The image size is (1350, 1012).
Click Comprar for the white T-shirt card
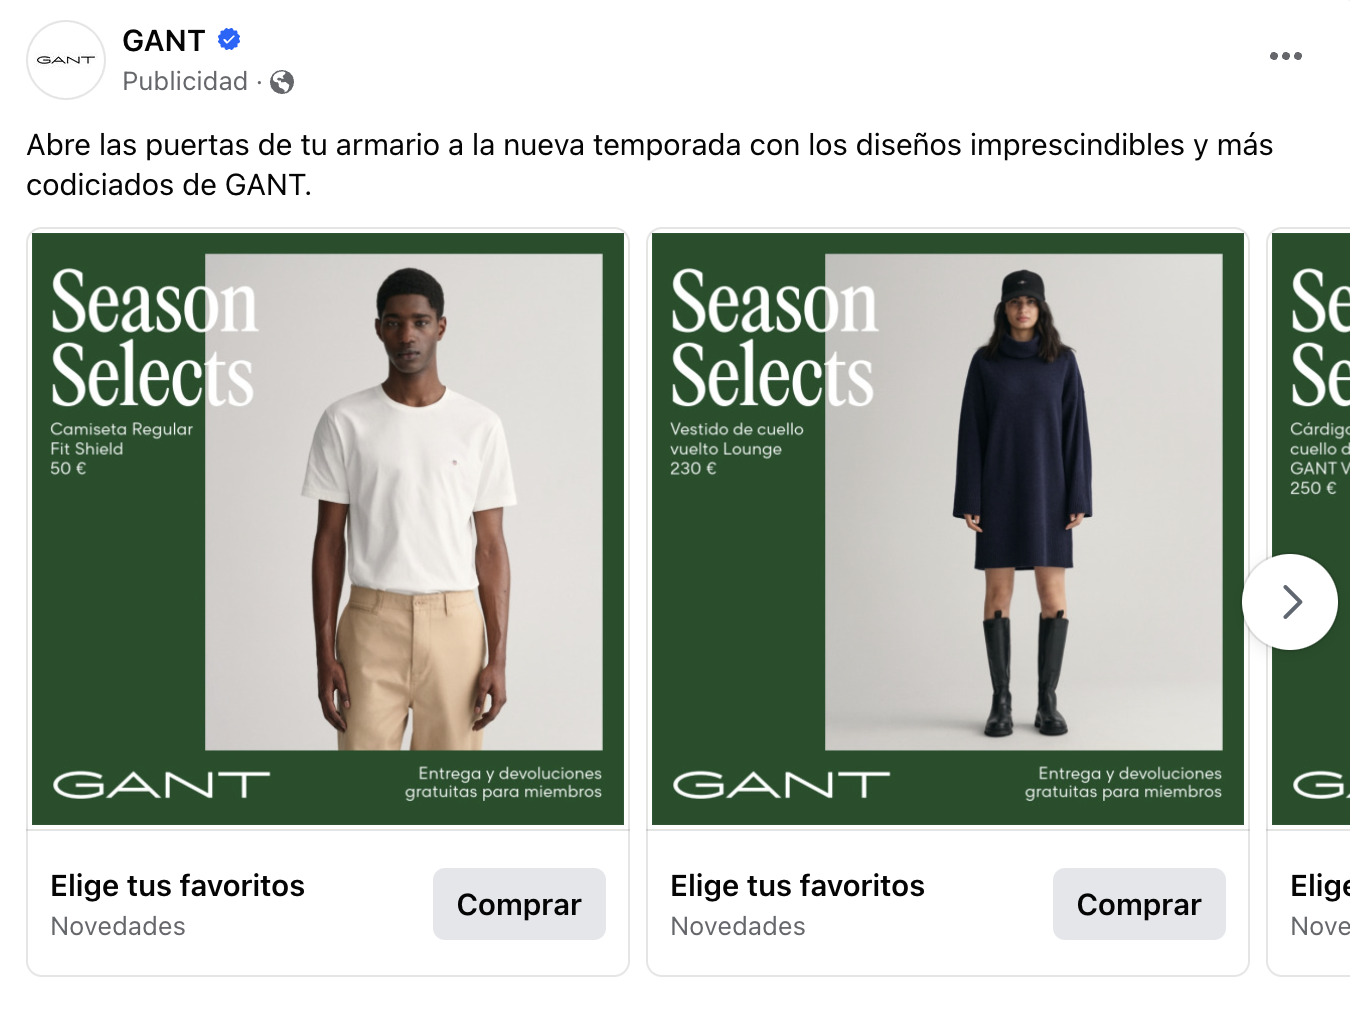click(x=519, y=904)
